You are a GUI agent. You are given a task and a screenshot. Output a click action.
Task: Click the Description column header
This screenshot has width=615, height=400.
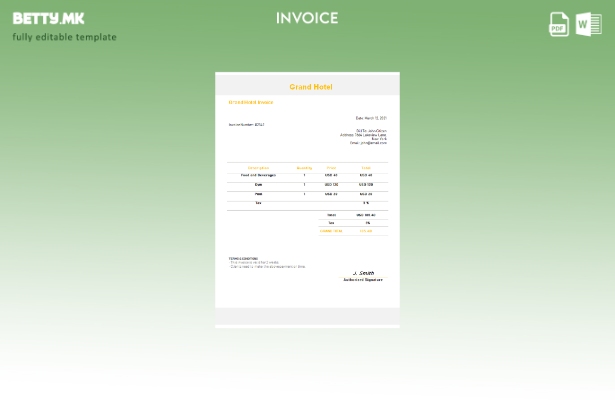[258, 168]
